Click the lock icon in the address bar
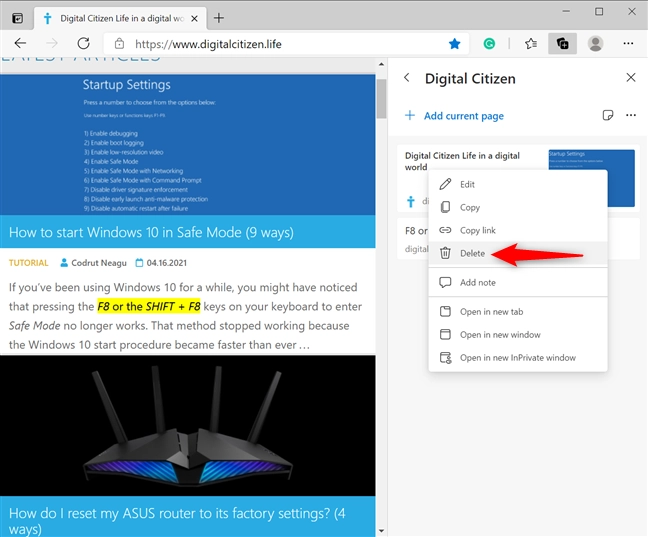The width and height of the screenshot is (648, 537). point(119,43)
